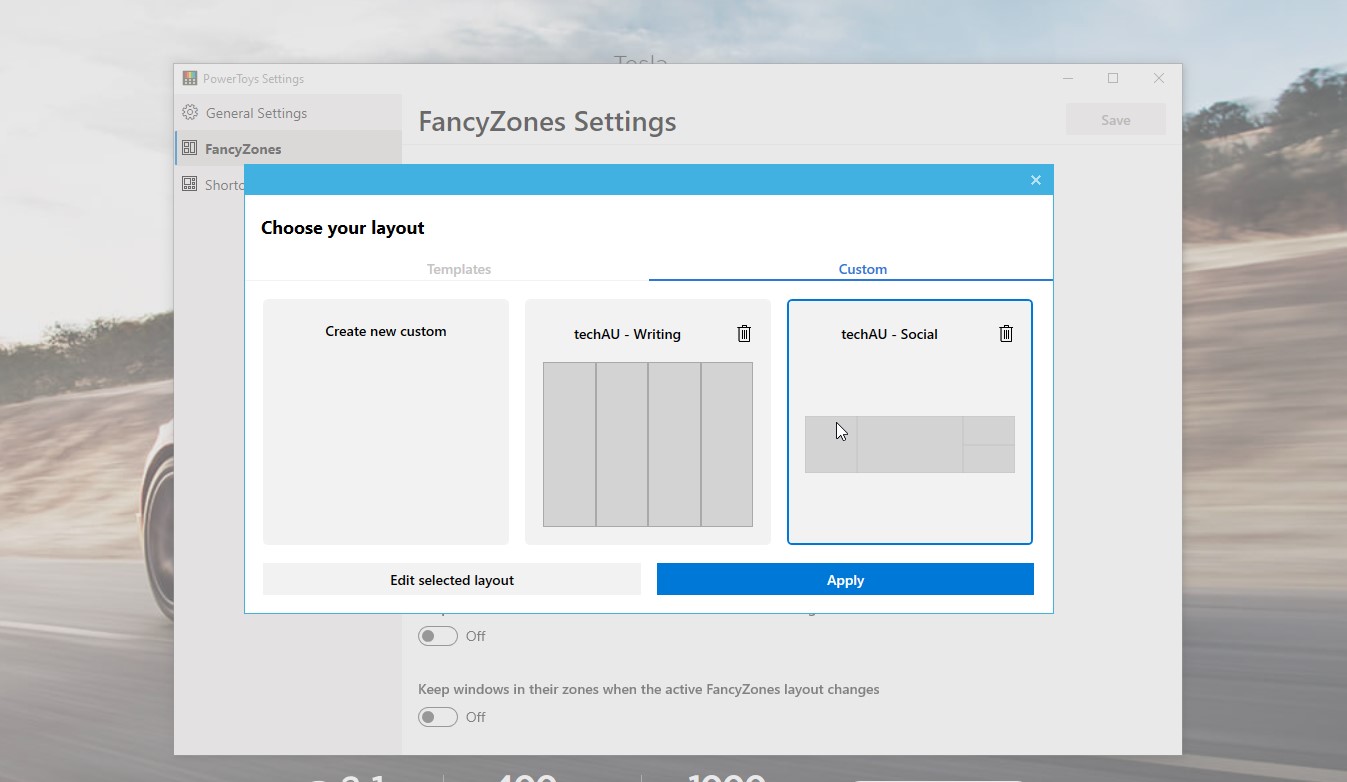
Task: Maximize the PowerToys Settings window
Action: point(1112,78)
